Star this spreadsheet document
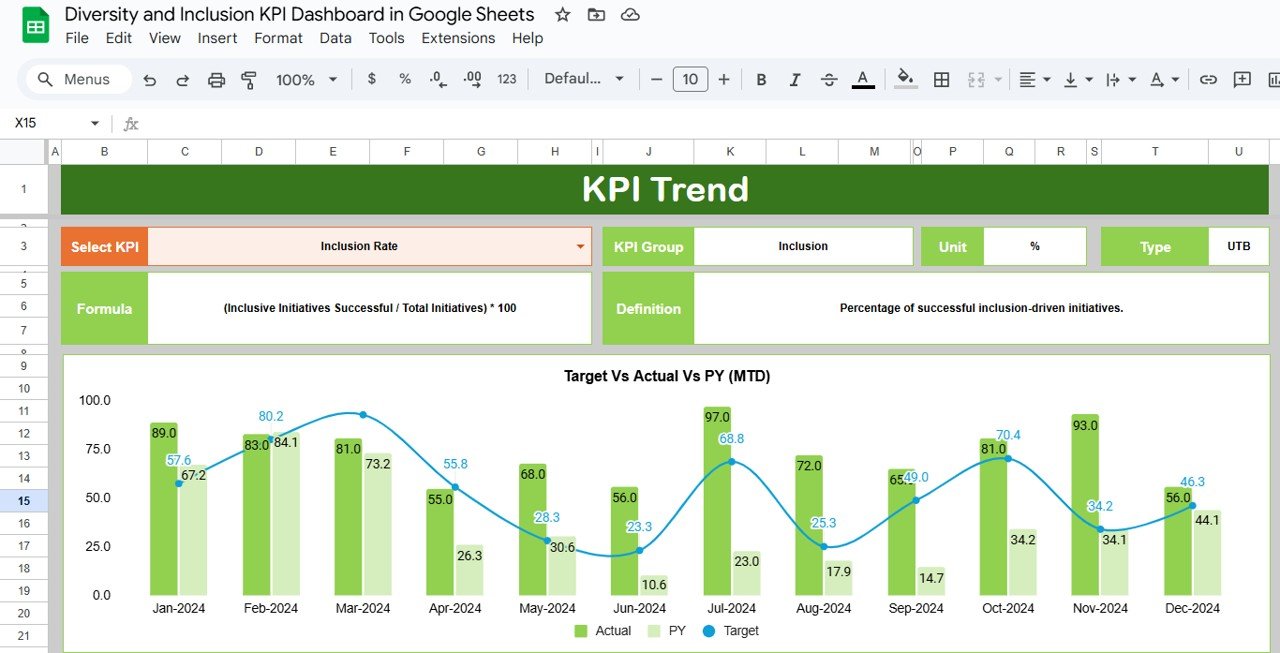Viewport: 1280px width, 653px height. 563,14
